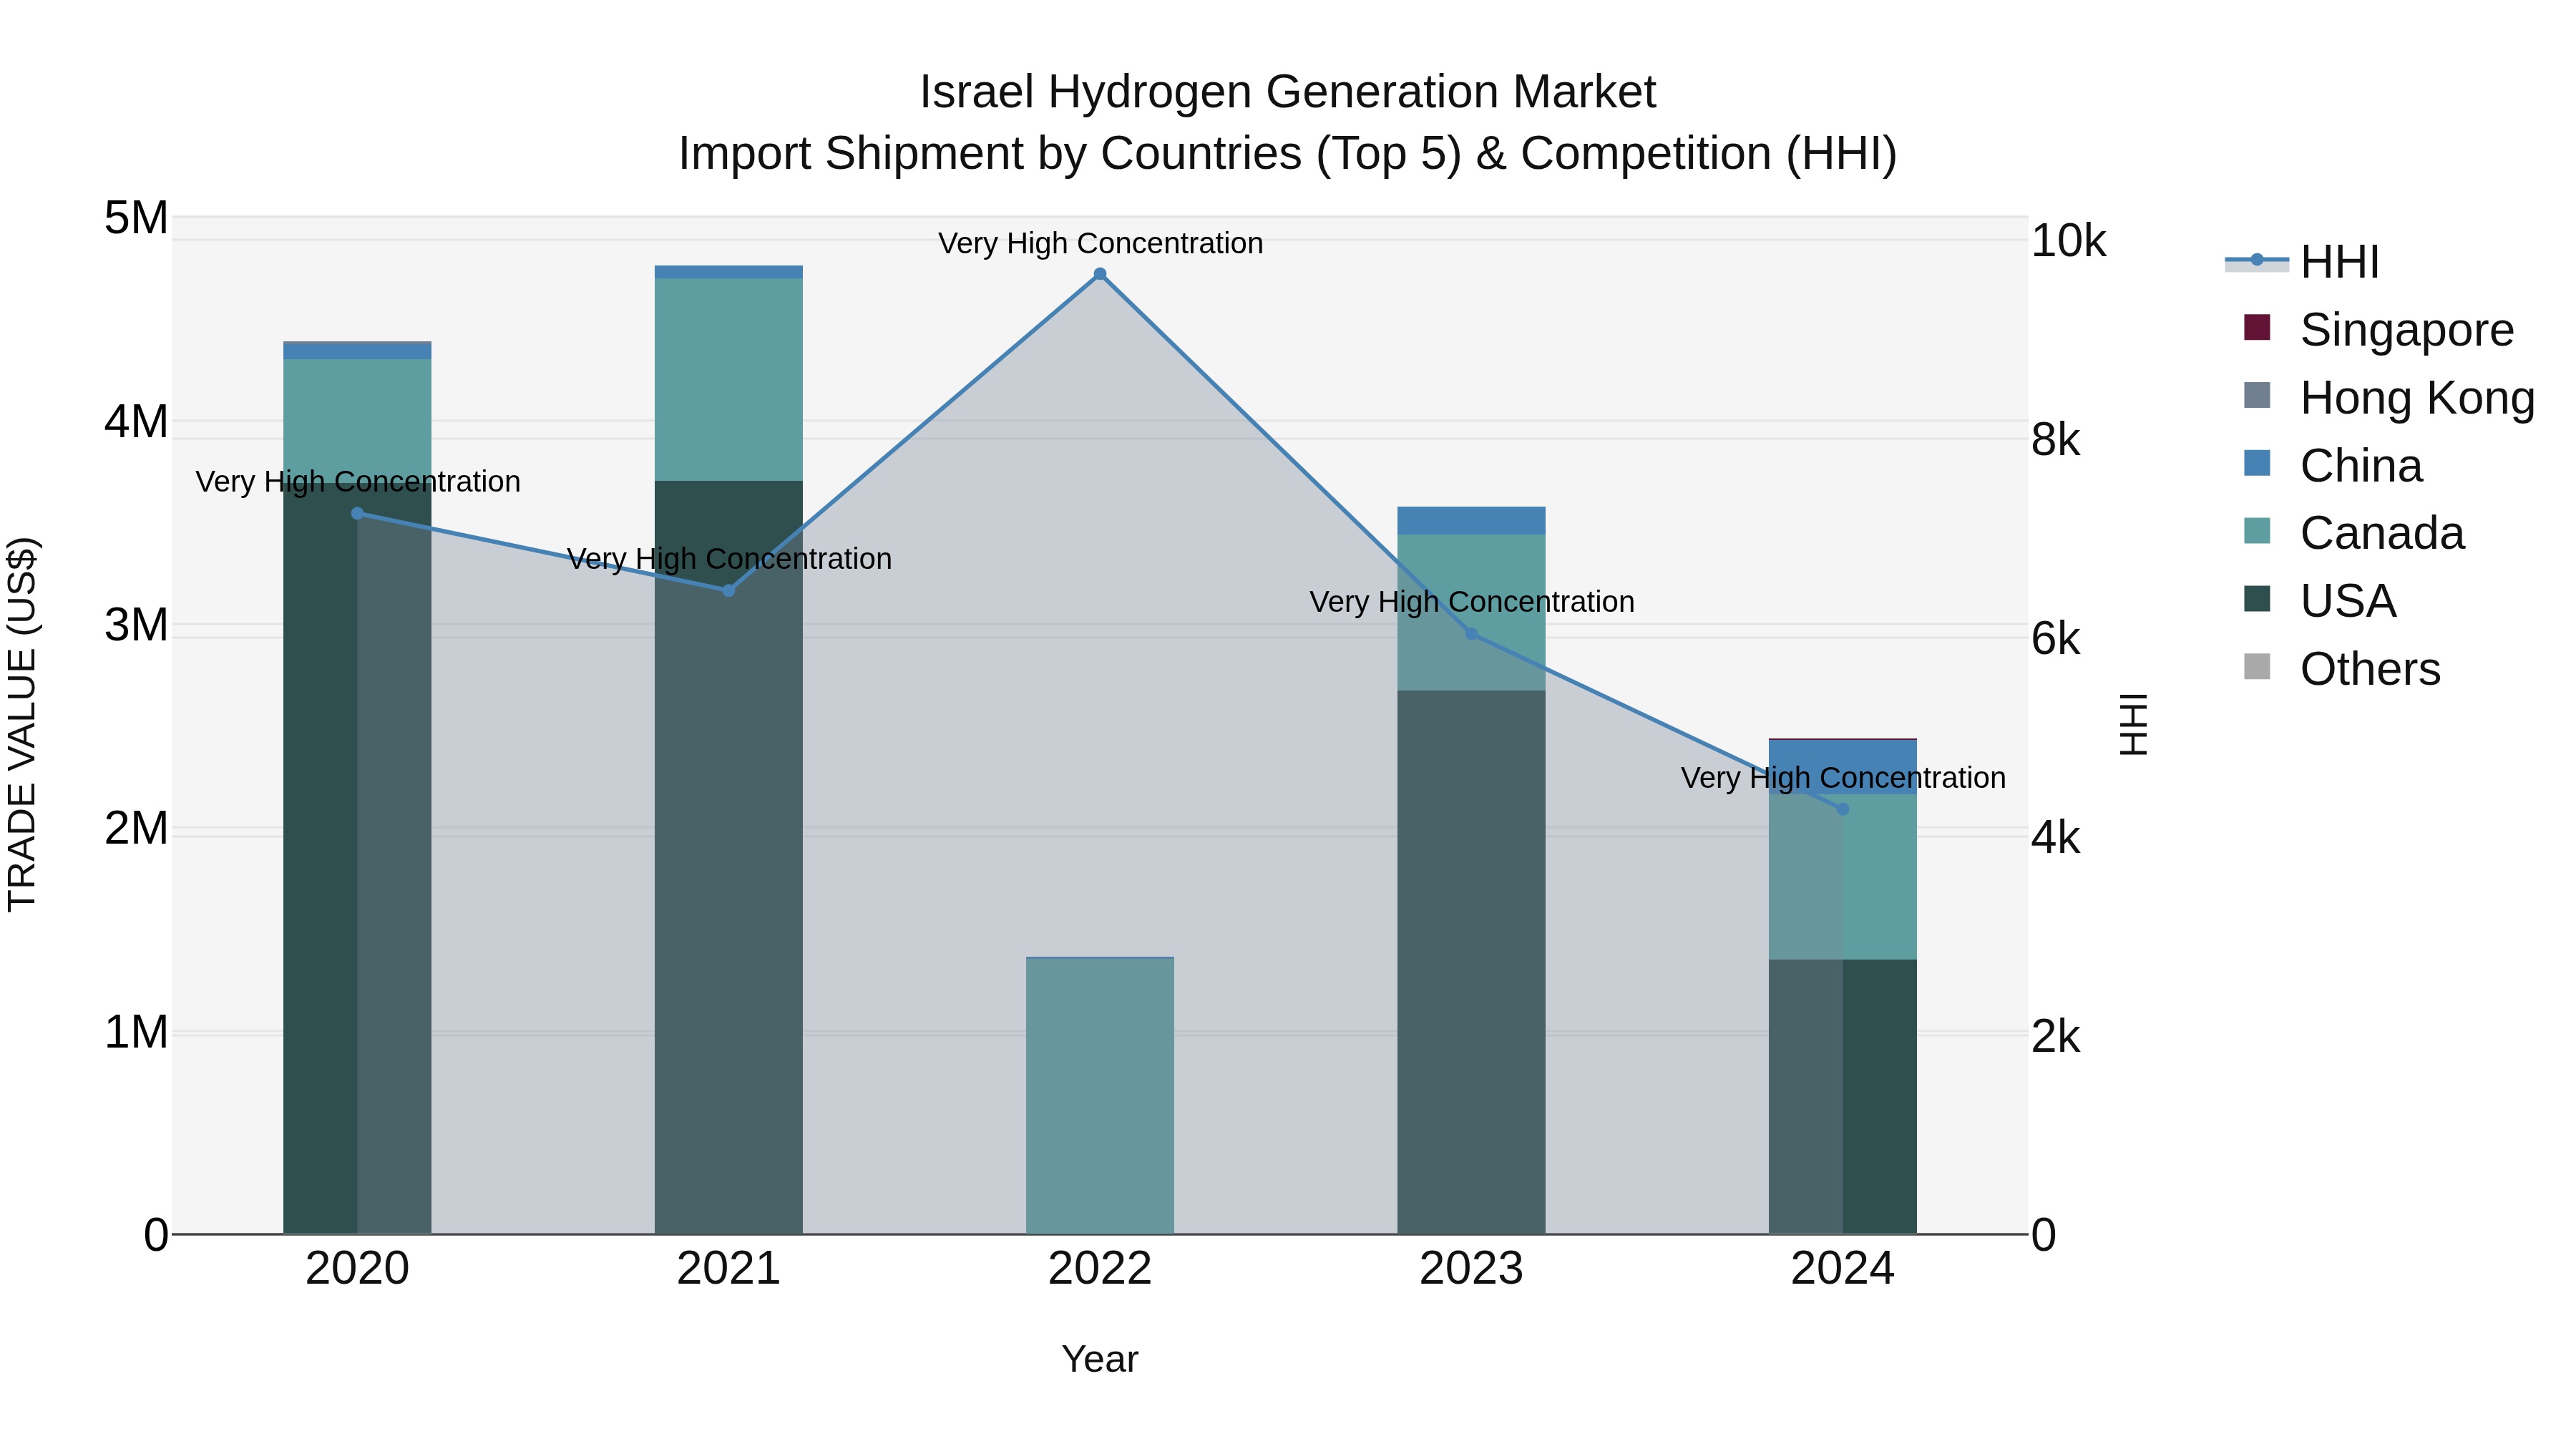
Task: Click the TRADE VALUE (US$) axis title
Action: [x=22, y=724]
